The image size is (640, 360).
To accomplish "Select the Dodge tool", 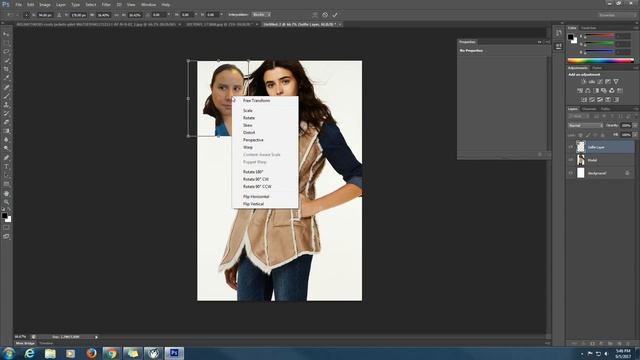I will coord(6,149).
